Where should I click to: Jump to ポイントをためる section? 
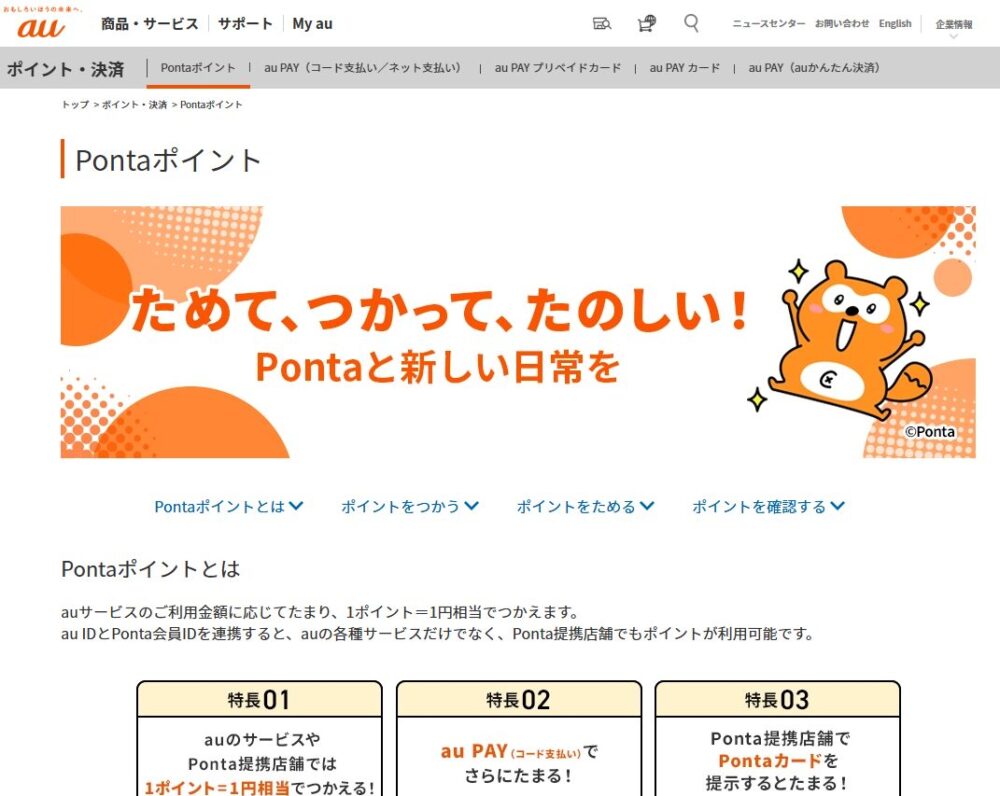[x=585, y=506]
